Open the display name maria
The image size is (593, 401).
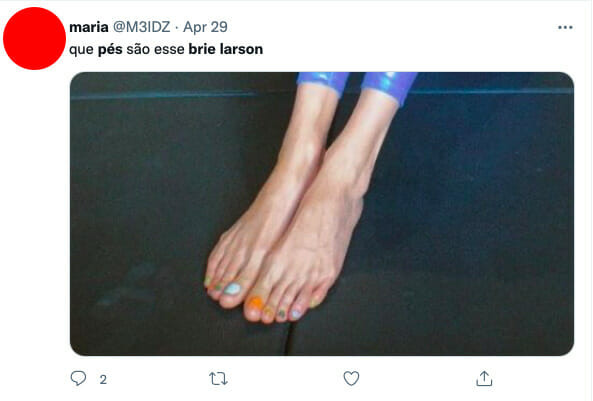point(89,27)
